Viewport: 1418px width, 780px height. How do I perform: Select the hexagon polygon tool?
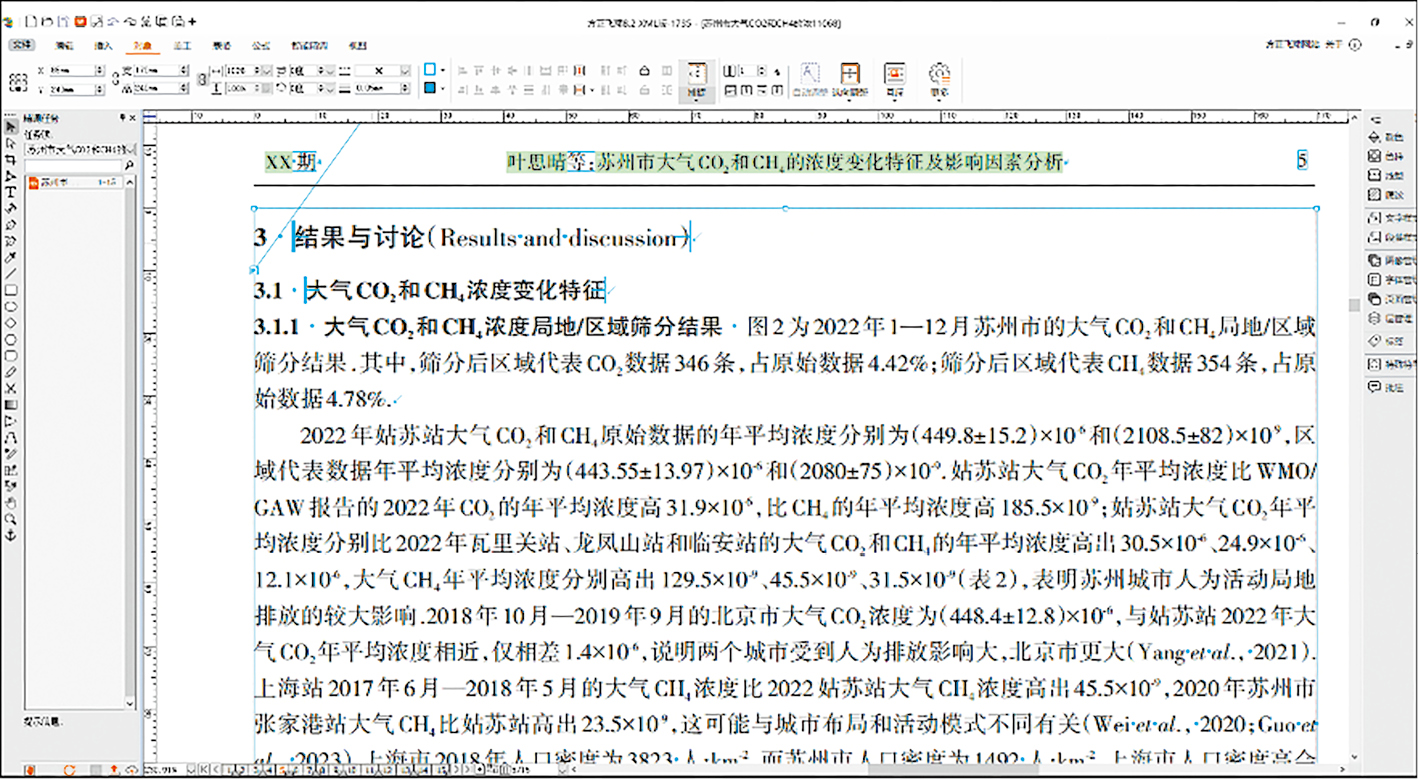(x=11, y=338)
